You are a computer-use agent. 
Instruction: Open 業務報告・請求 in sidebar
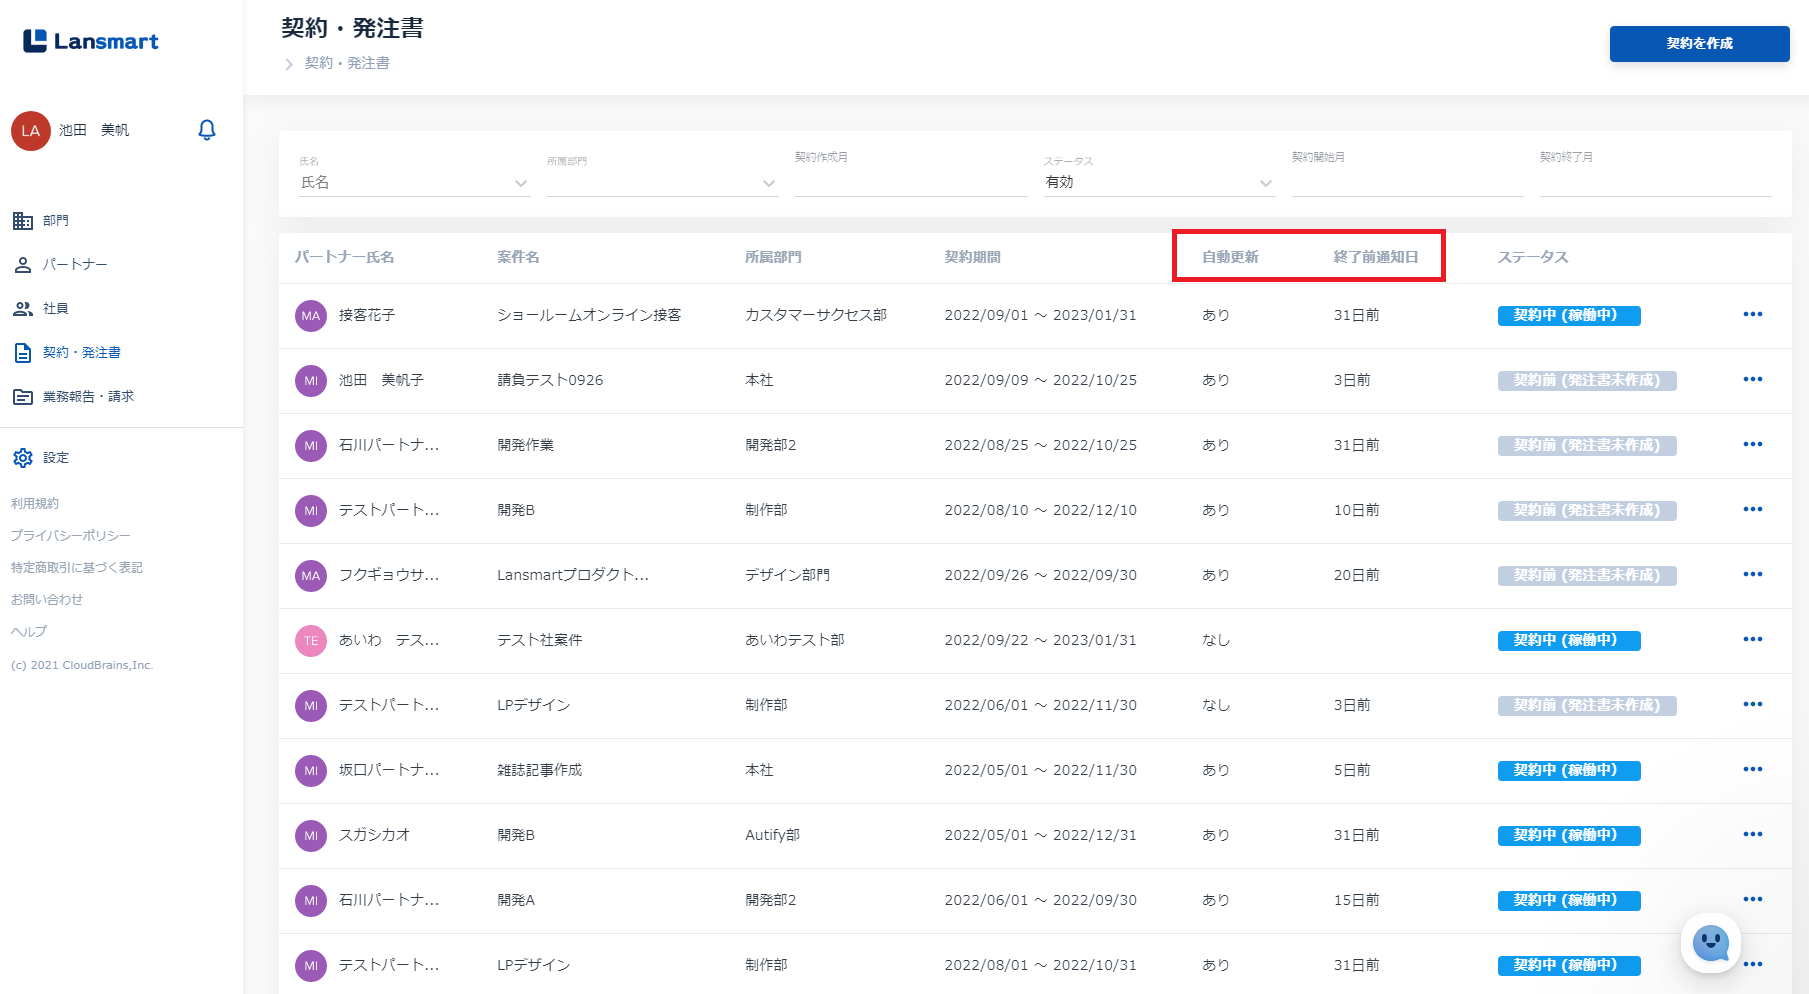[x=88, y=397]
